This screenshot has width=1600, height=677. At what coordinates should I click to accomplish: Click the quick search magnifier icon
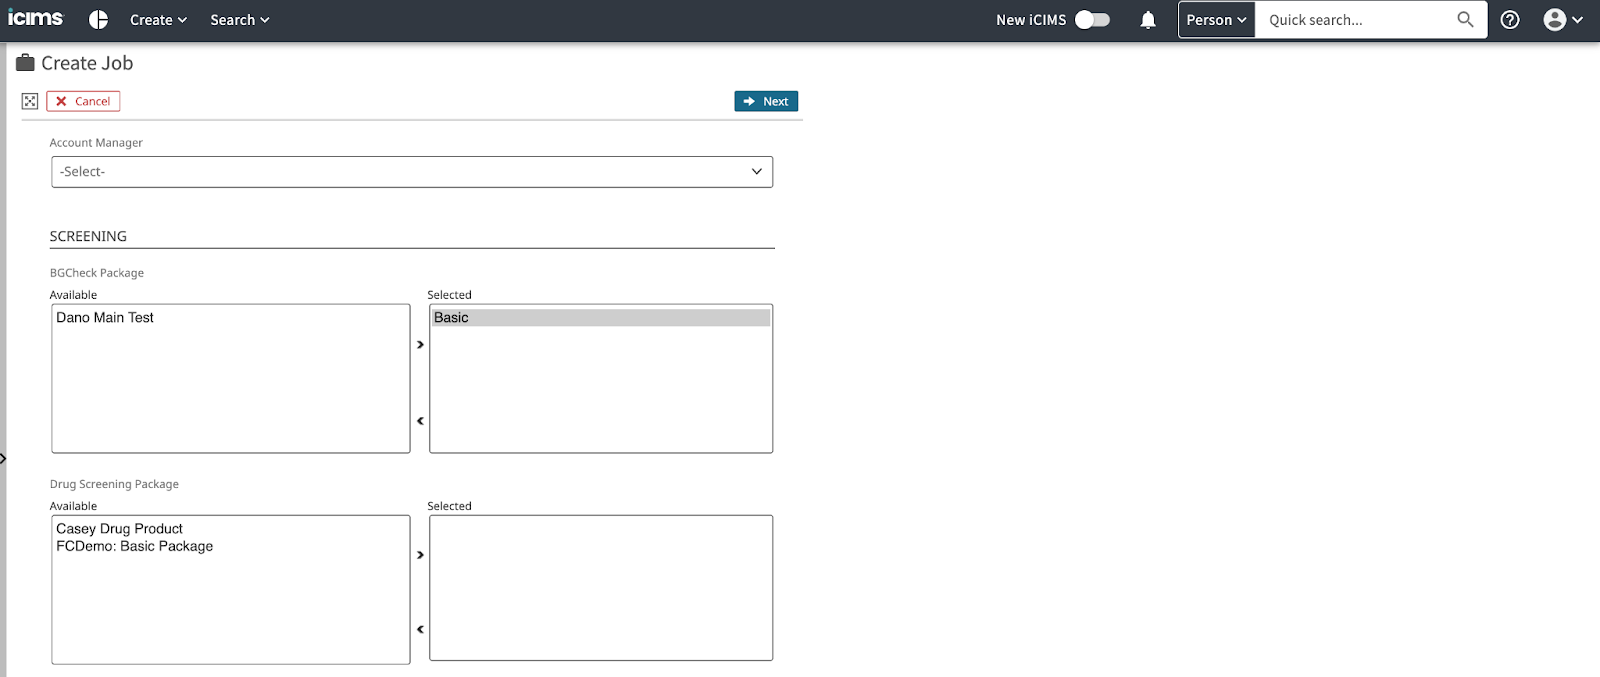1465,20
